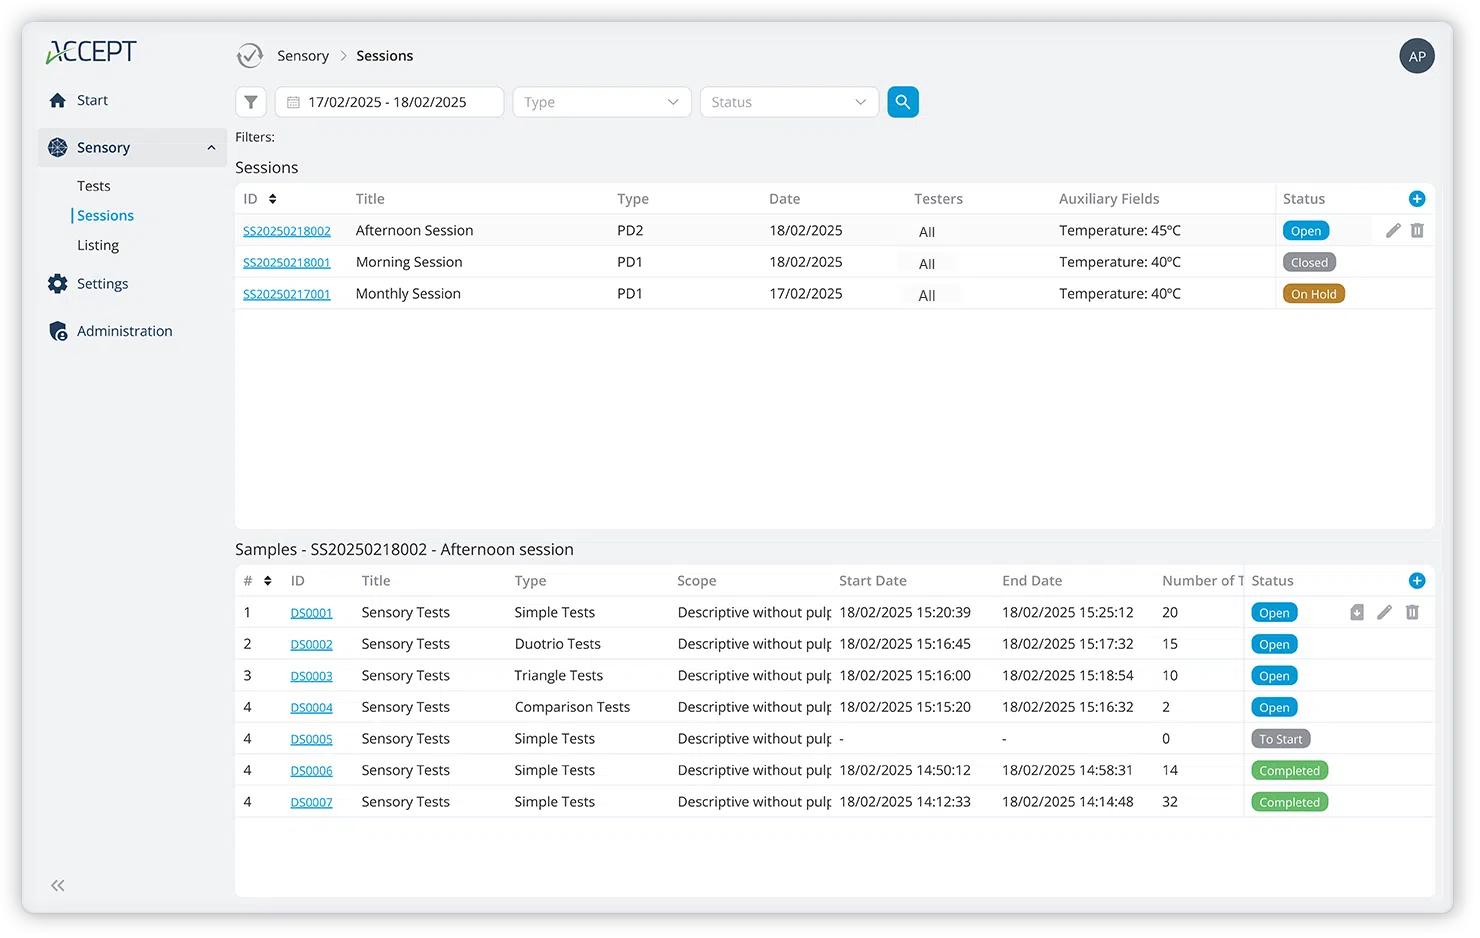Download sample DS0001 via download icon

click(x=1356, y=613)
